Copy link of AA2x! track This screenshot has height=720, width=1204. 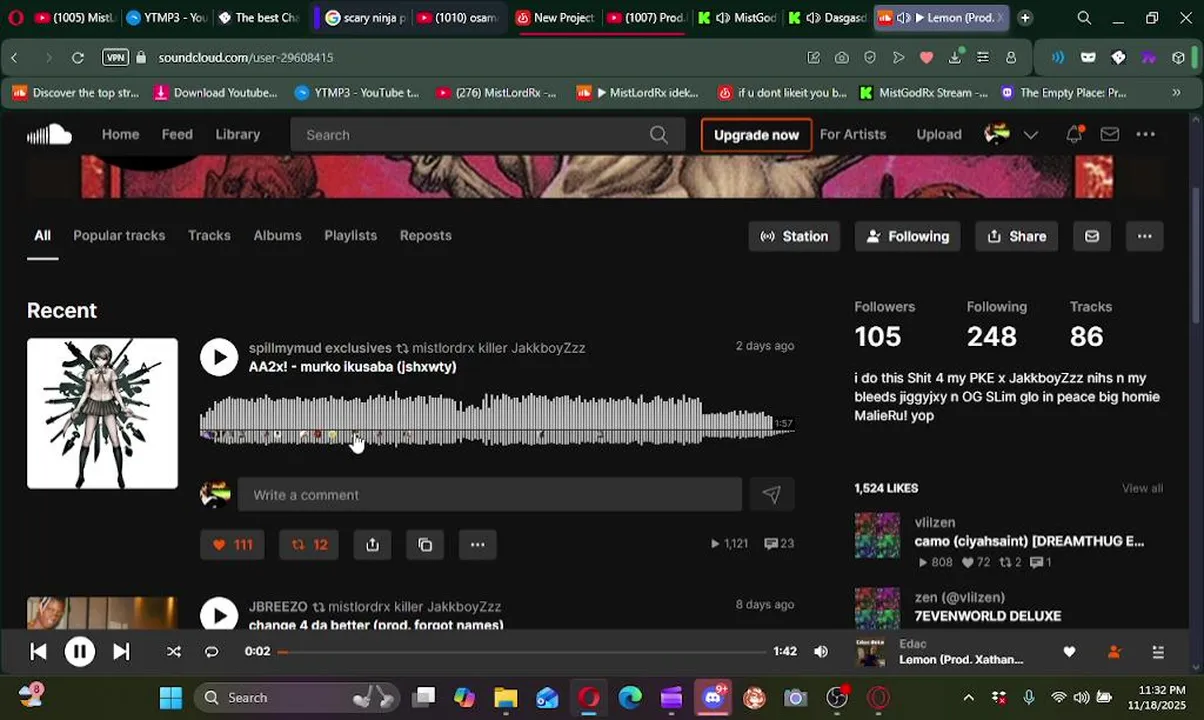[425, 544]
